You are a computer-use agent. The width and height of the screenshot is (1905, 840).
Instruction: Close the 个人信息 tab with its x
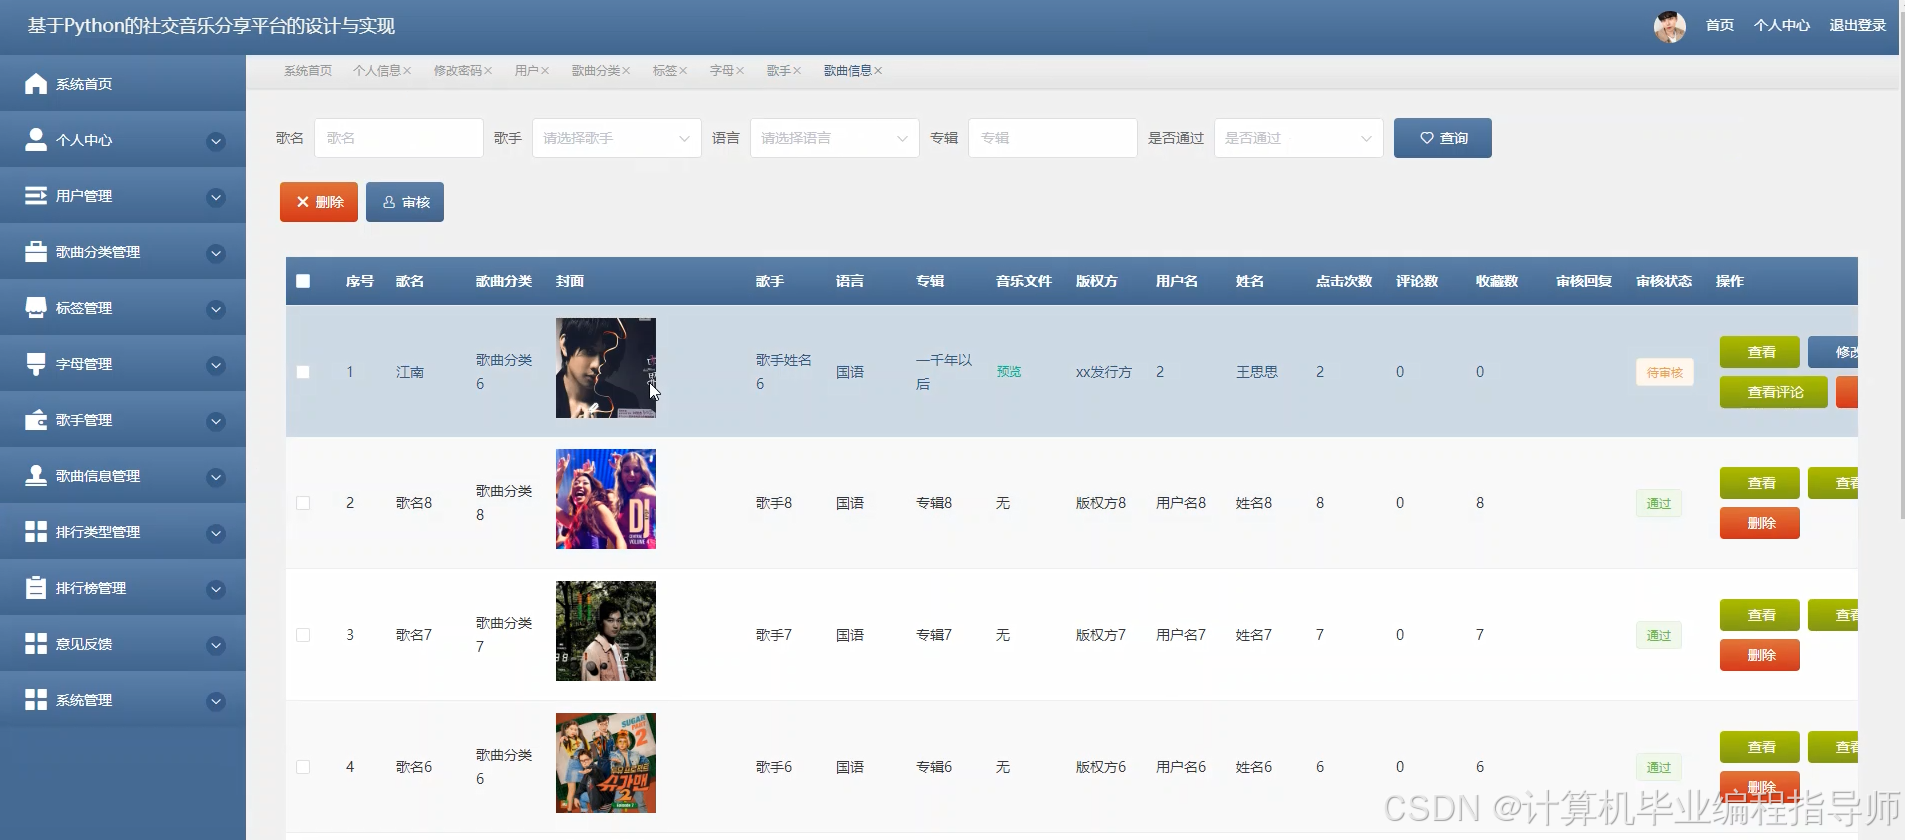click(407, 71)
